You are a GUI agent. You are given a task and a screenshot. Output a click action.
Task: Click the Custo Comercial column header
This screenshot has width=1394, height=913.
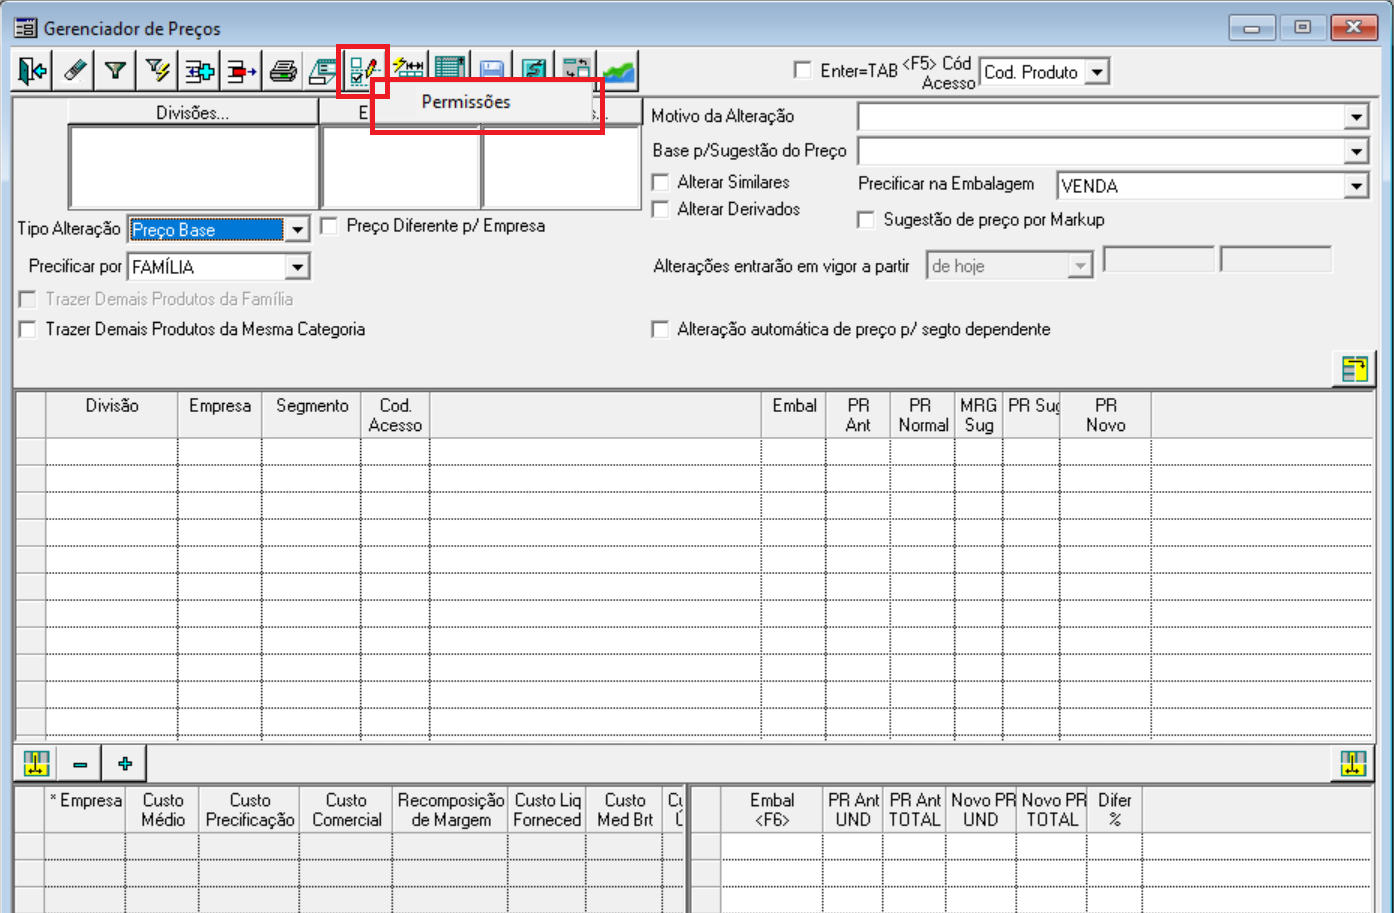point(347,810)
